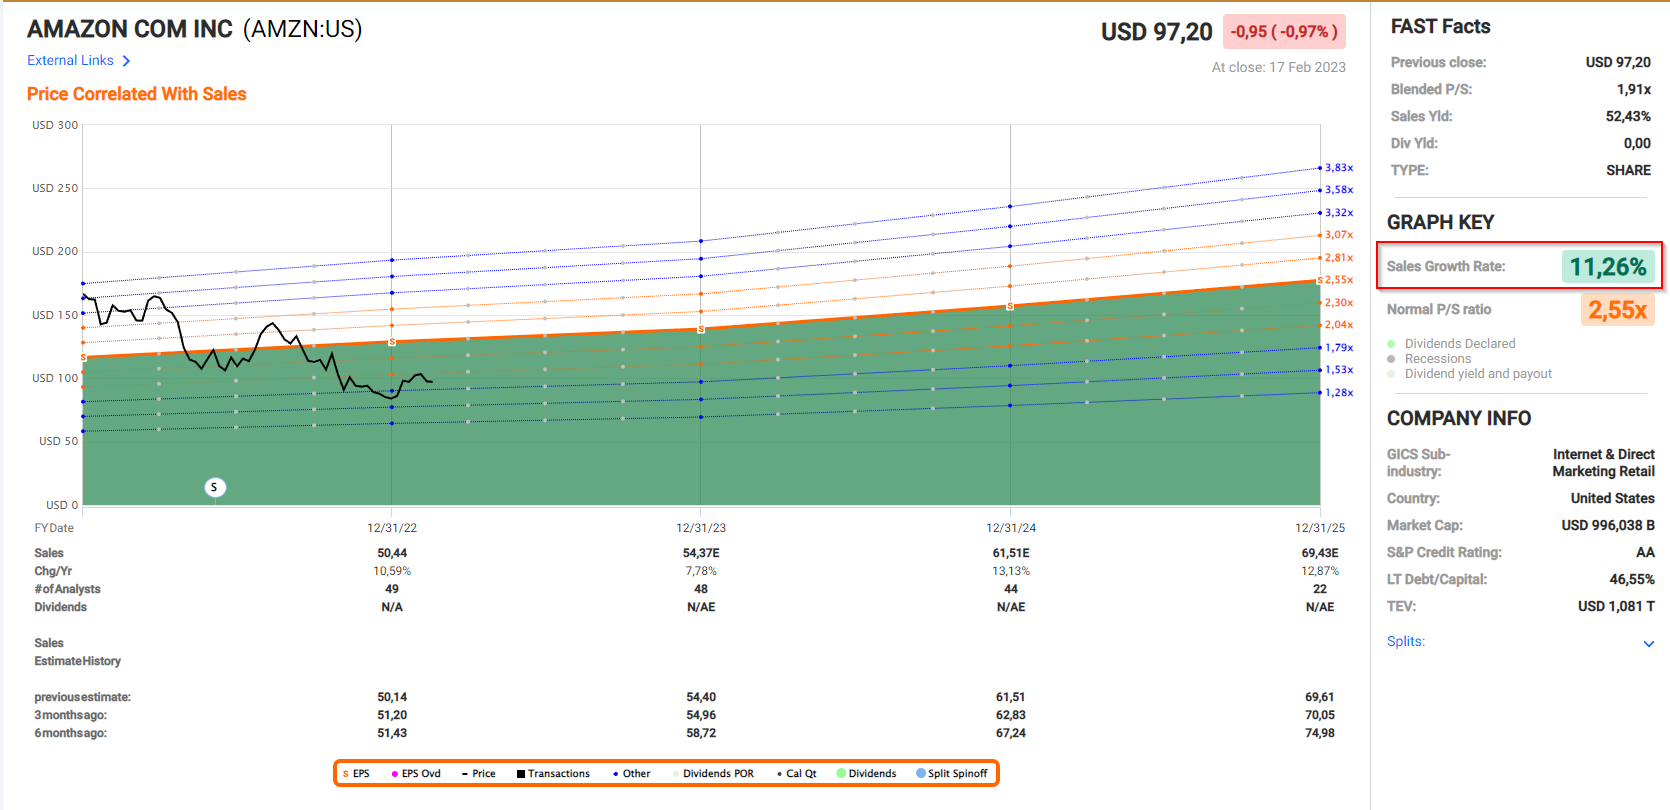Screen dimensions: 1670x810
Task: Toggle the Transactions legend square
Action: pos(521,774)
